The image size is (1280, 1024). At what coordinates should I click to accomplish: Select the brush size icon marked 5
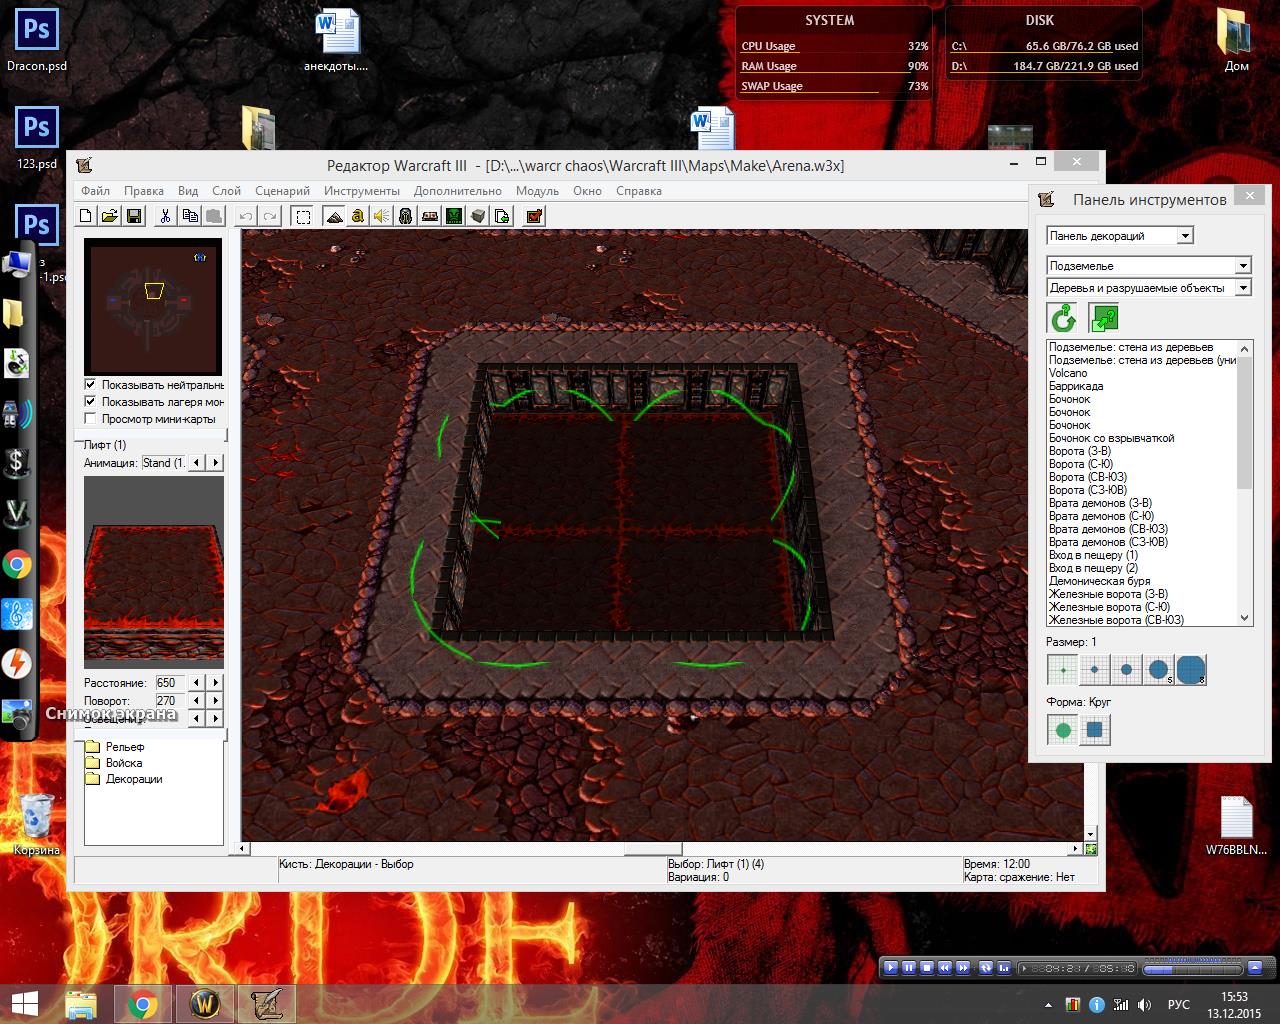[x=1158, y=669]
